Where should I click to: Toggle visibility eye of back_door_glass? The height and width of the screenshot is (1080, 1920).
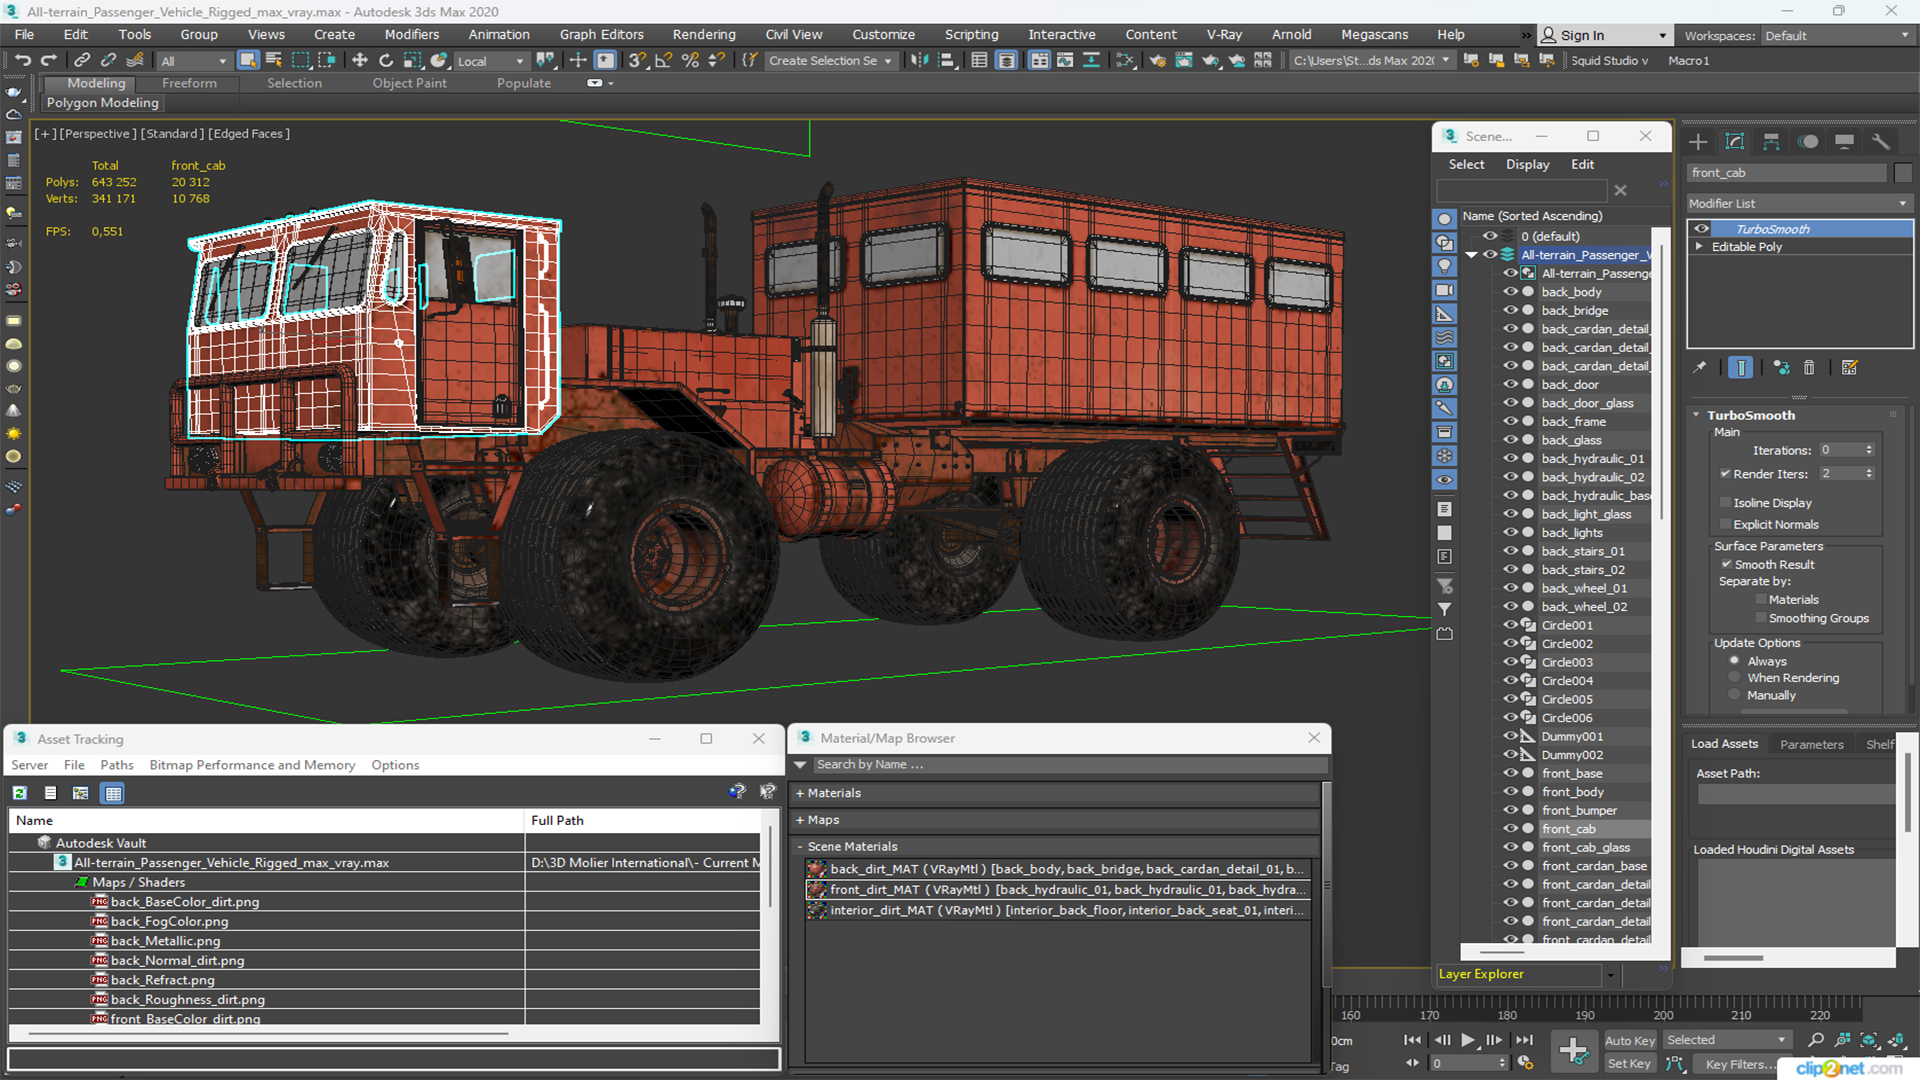point(1510,403)
